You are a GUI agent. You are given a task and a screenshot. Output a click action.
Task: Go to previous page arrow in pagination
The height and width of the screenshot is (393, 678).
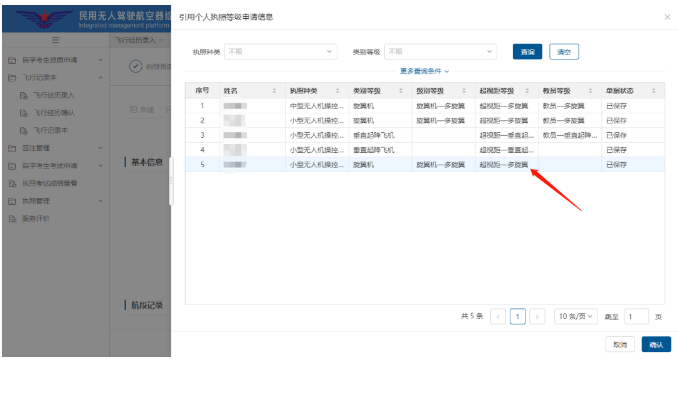(x=498, y=316)
